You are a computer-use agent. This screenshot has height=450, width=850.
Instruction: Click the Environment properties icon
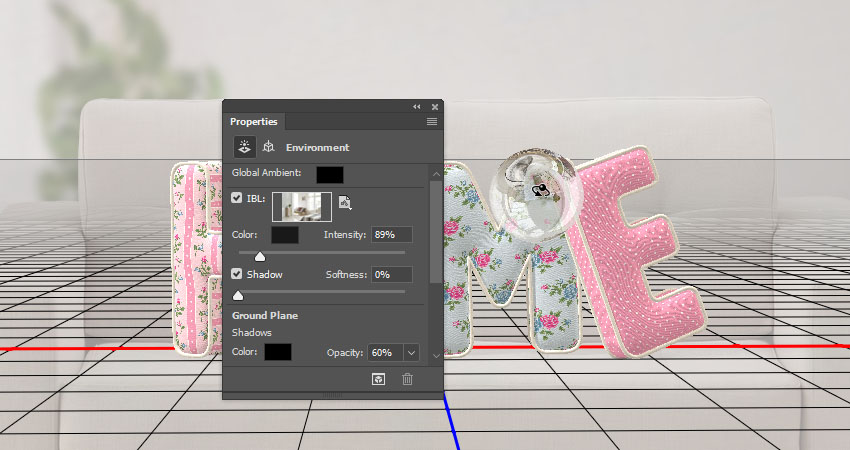click(x=245, y=147)
